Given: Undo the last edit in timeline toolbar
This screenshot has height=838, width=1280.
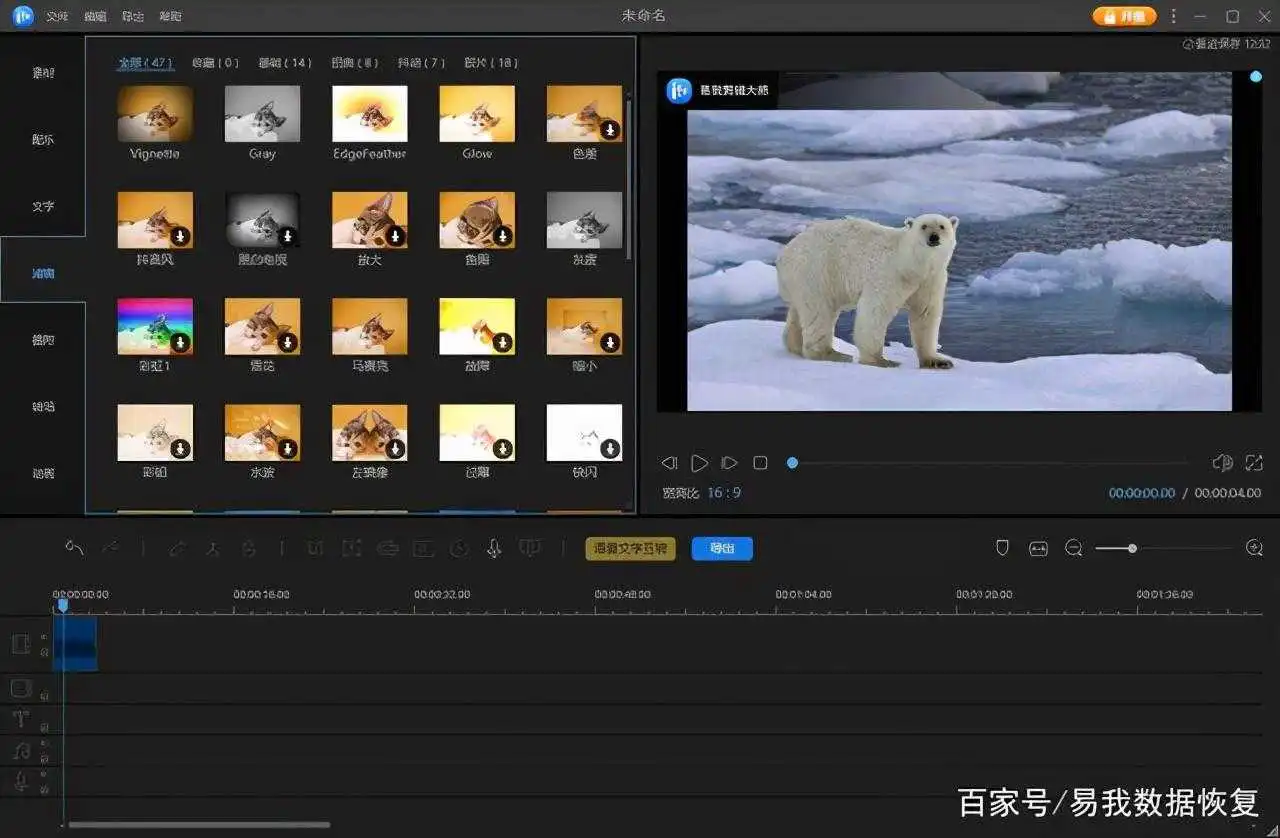Looking at the screenshot, I should coord(75,548).
